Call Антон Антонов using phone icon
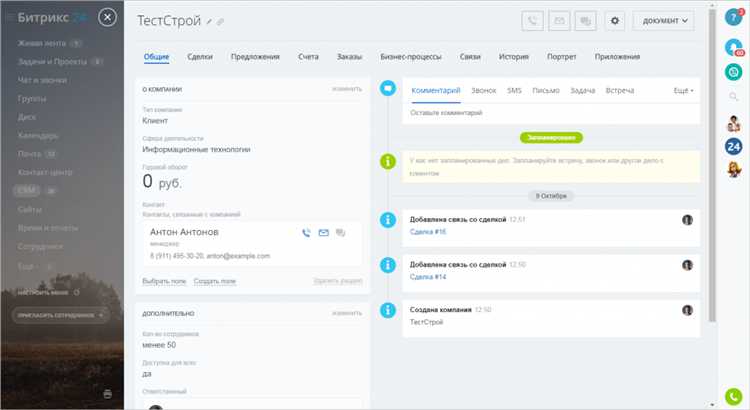 [306, 233]
